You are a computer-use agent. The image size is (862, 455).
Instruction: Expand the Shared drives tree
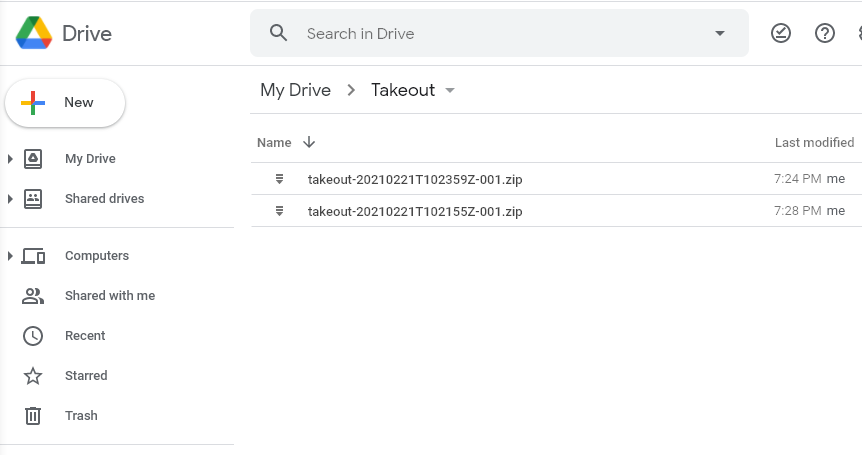point(10,199)
